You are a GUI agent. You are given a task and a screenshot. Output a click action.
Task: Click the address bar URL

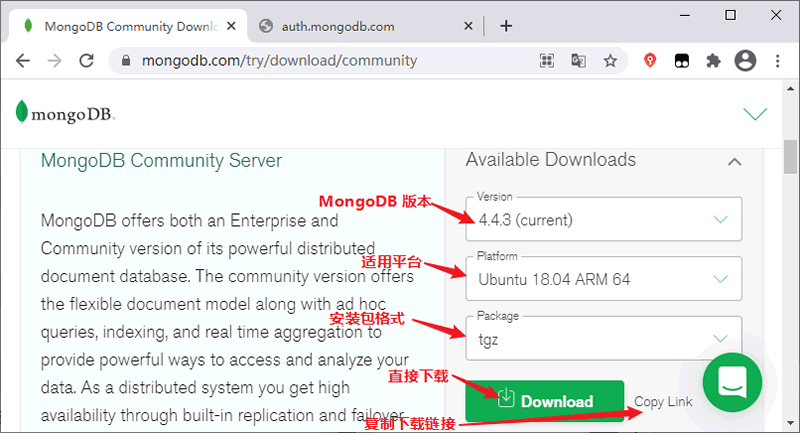[279, 61]
